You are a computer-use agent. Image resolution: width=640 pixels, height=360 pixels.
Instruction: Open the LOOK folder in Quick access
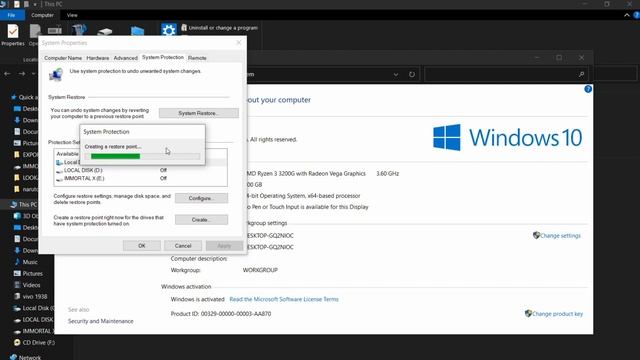[x=26, y=178]
